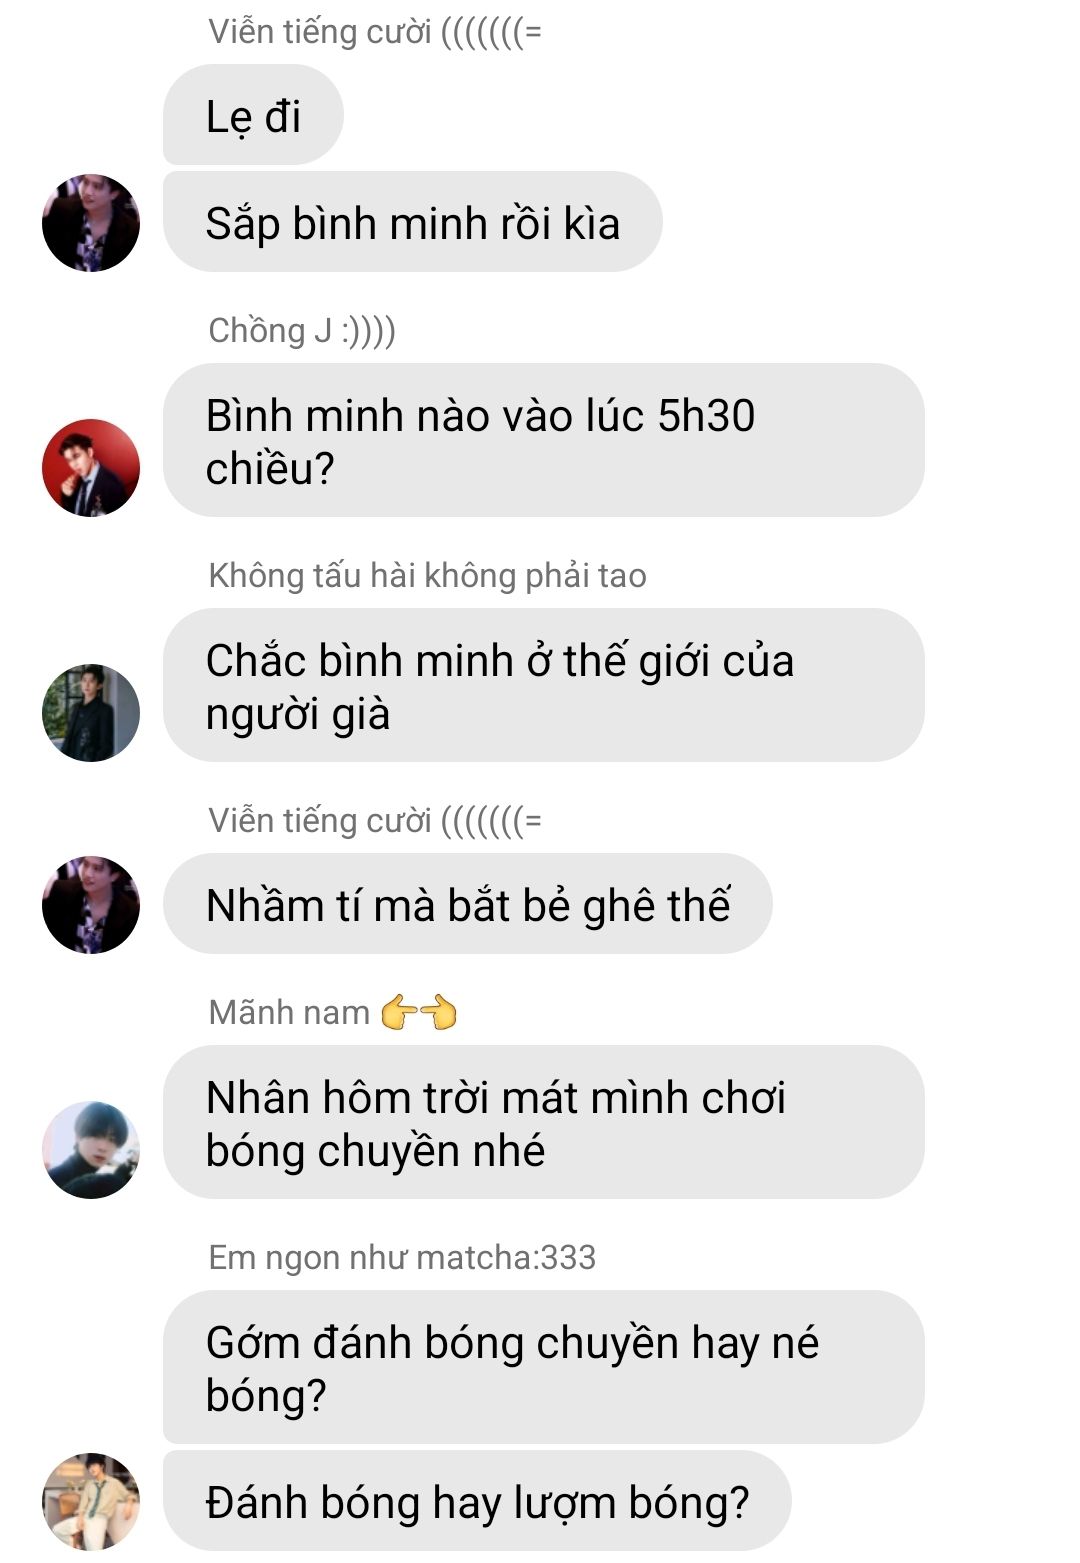
Task: Tap avatar next to "Chắc bình minh" message
Action: (x=91, y=713)
